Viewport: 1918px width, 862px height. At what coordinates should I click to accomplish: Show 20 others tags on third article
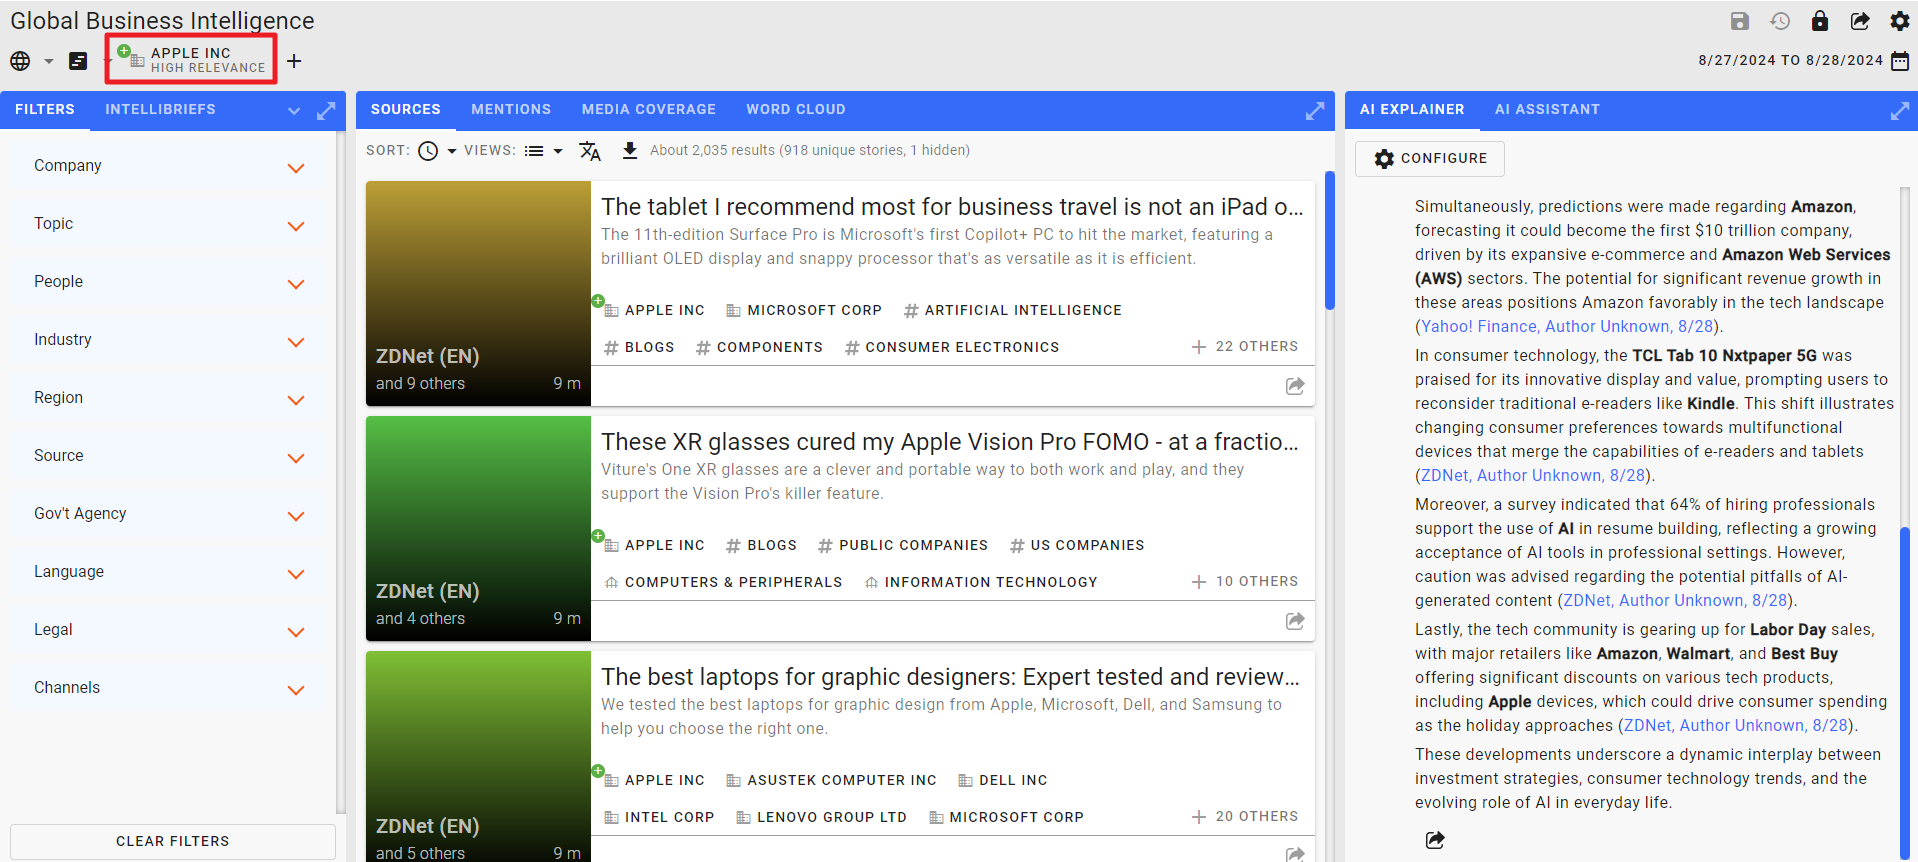(x=1245, y=816)
